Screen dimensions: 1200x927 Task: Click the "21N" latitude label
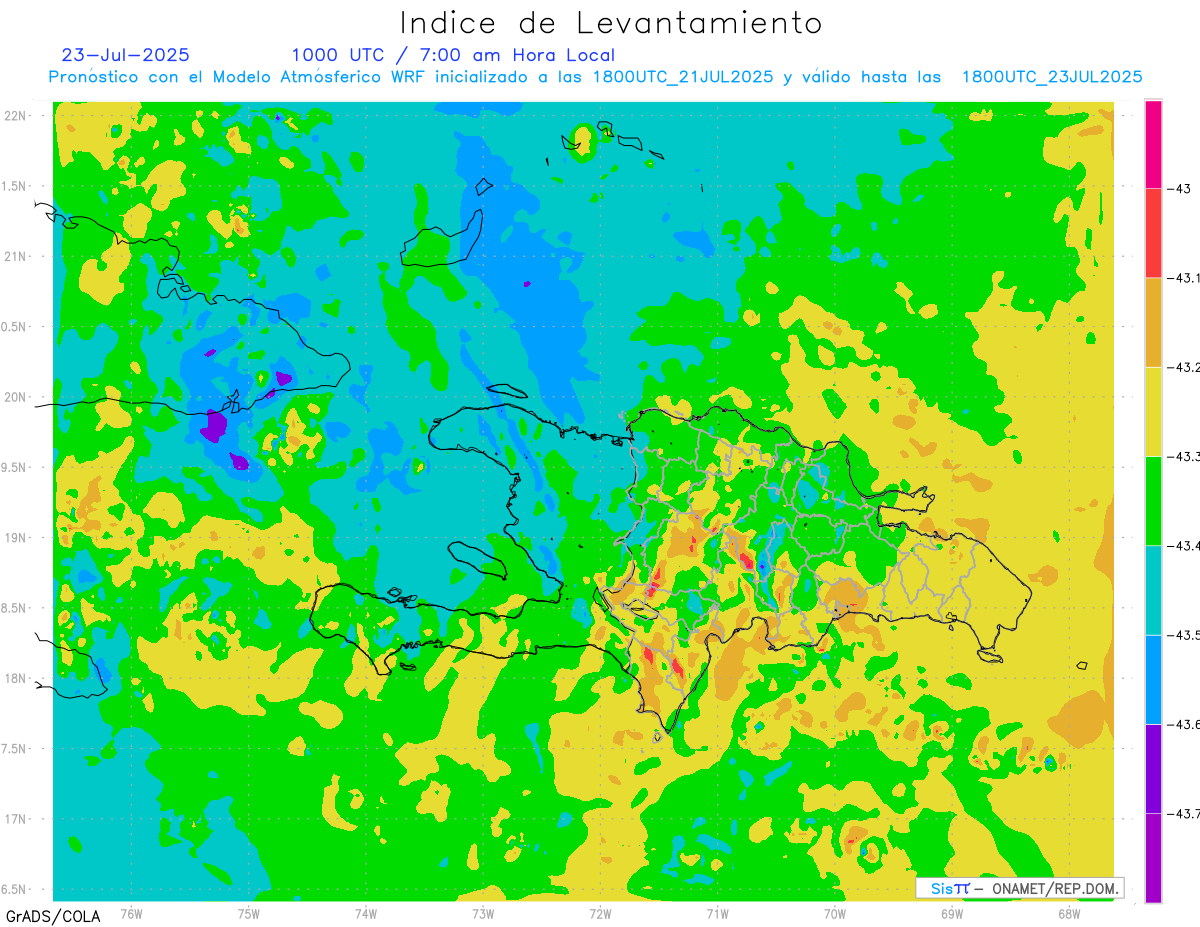pyautogui.click(x=15, y=256)
